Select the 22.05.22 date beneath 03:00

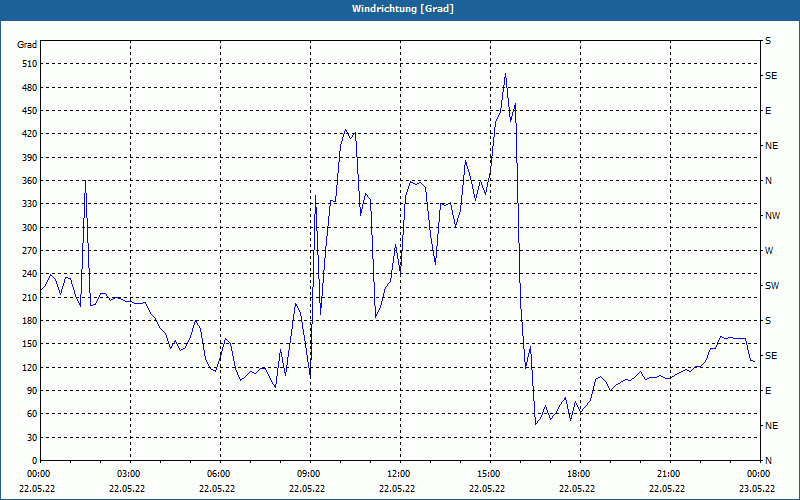point(128,488)
